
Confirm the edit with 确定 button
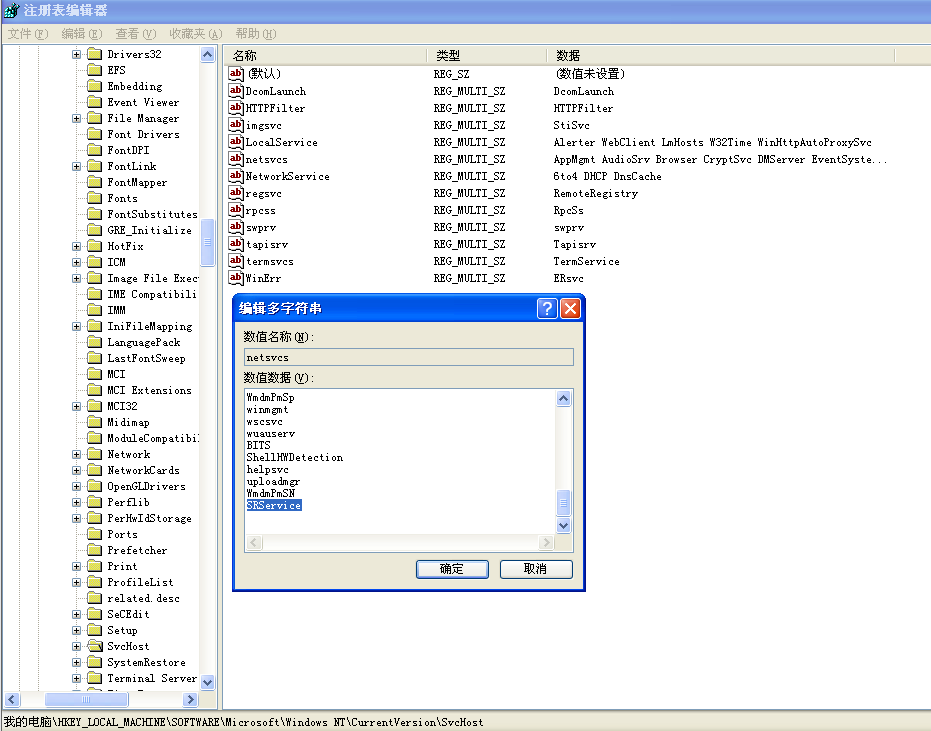(x=452, y=569)
